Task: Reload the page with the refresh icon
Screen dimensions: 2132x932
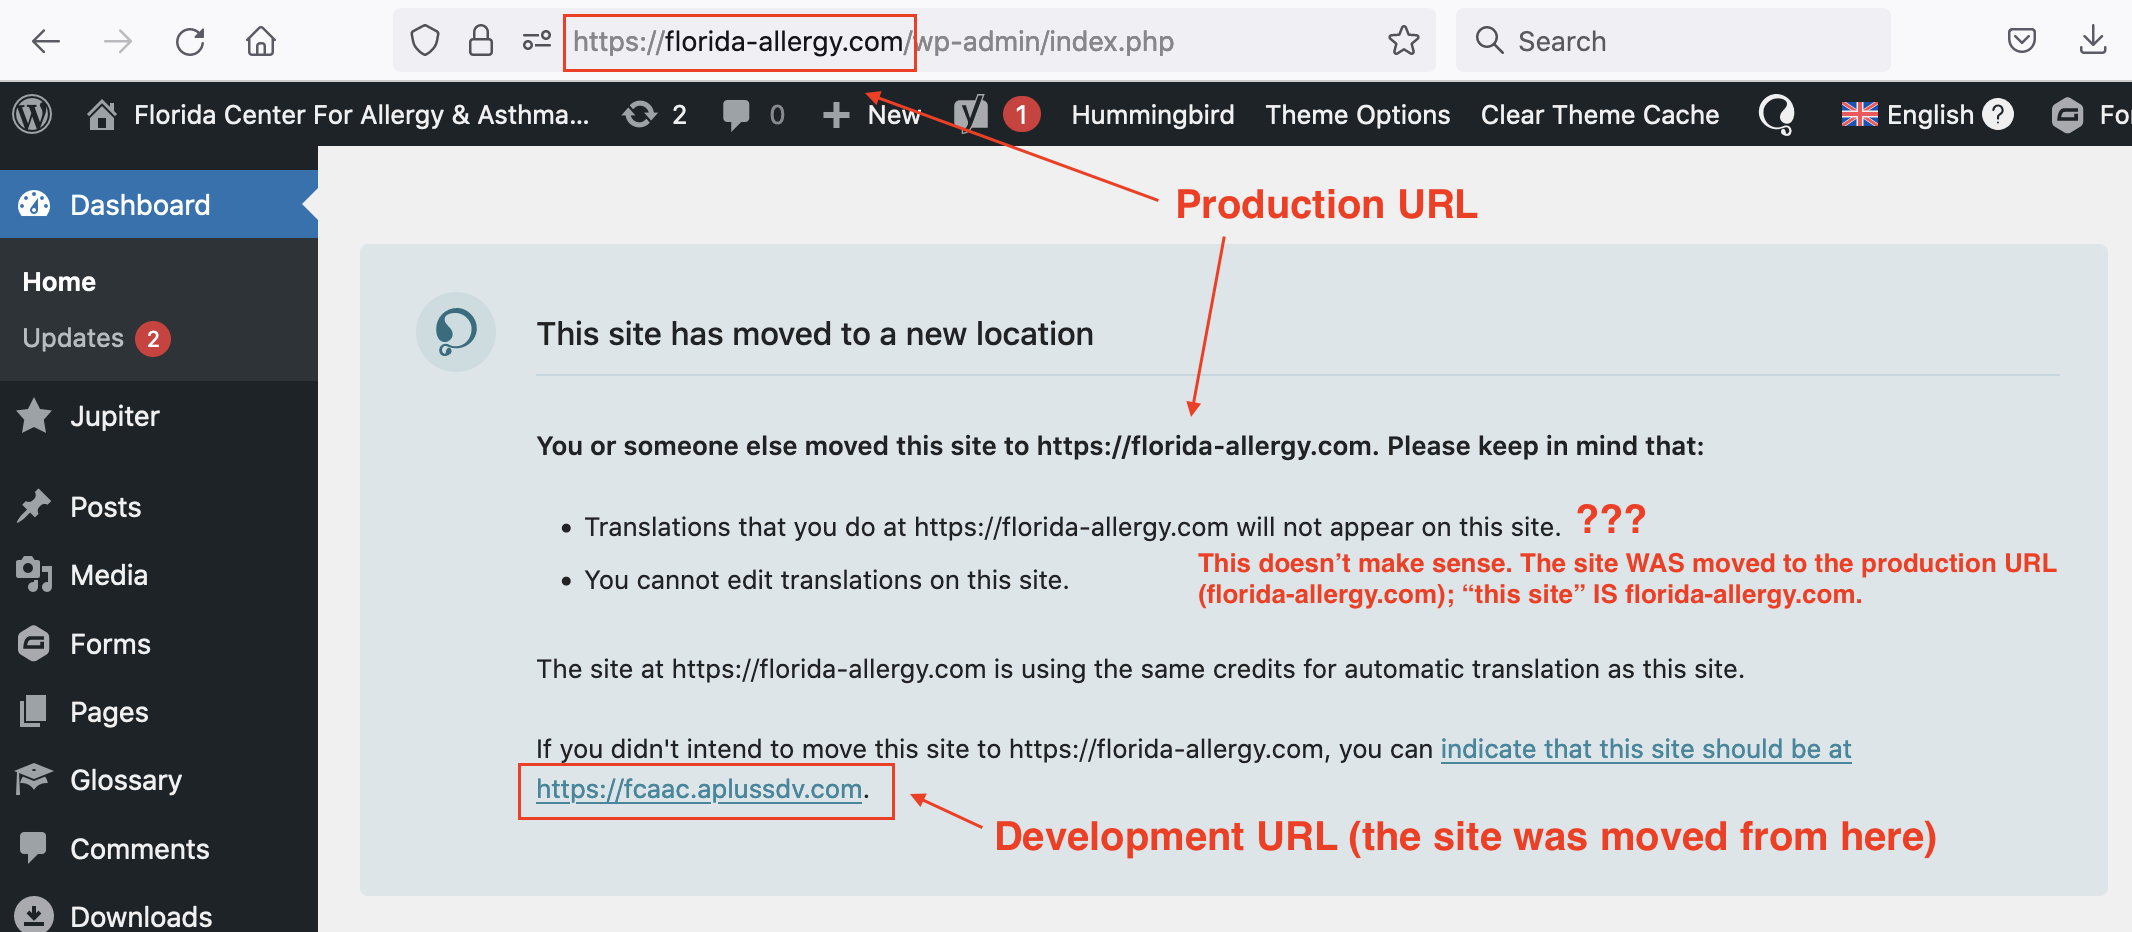Action: point(190,41)
